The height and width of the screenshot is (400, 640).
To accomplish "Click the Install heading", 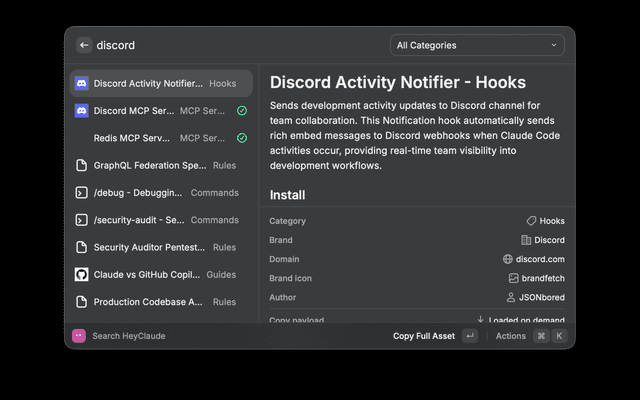I will (x=287, y=195).
